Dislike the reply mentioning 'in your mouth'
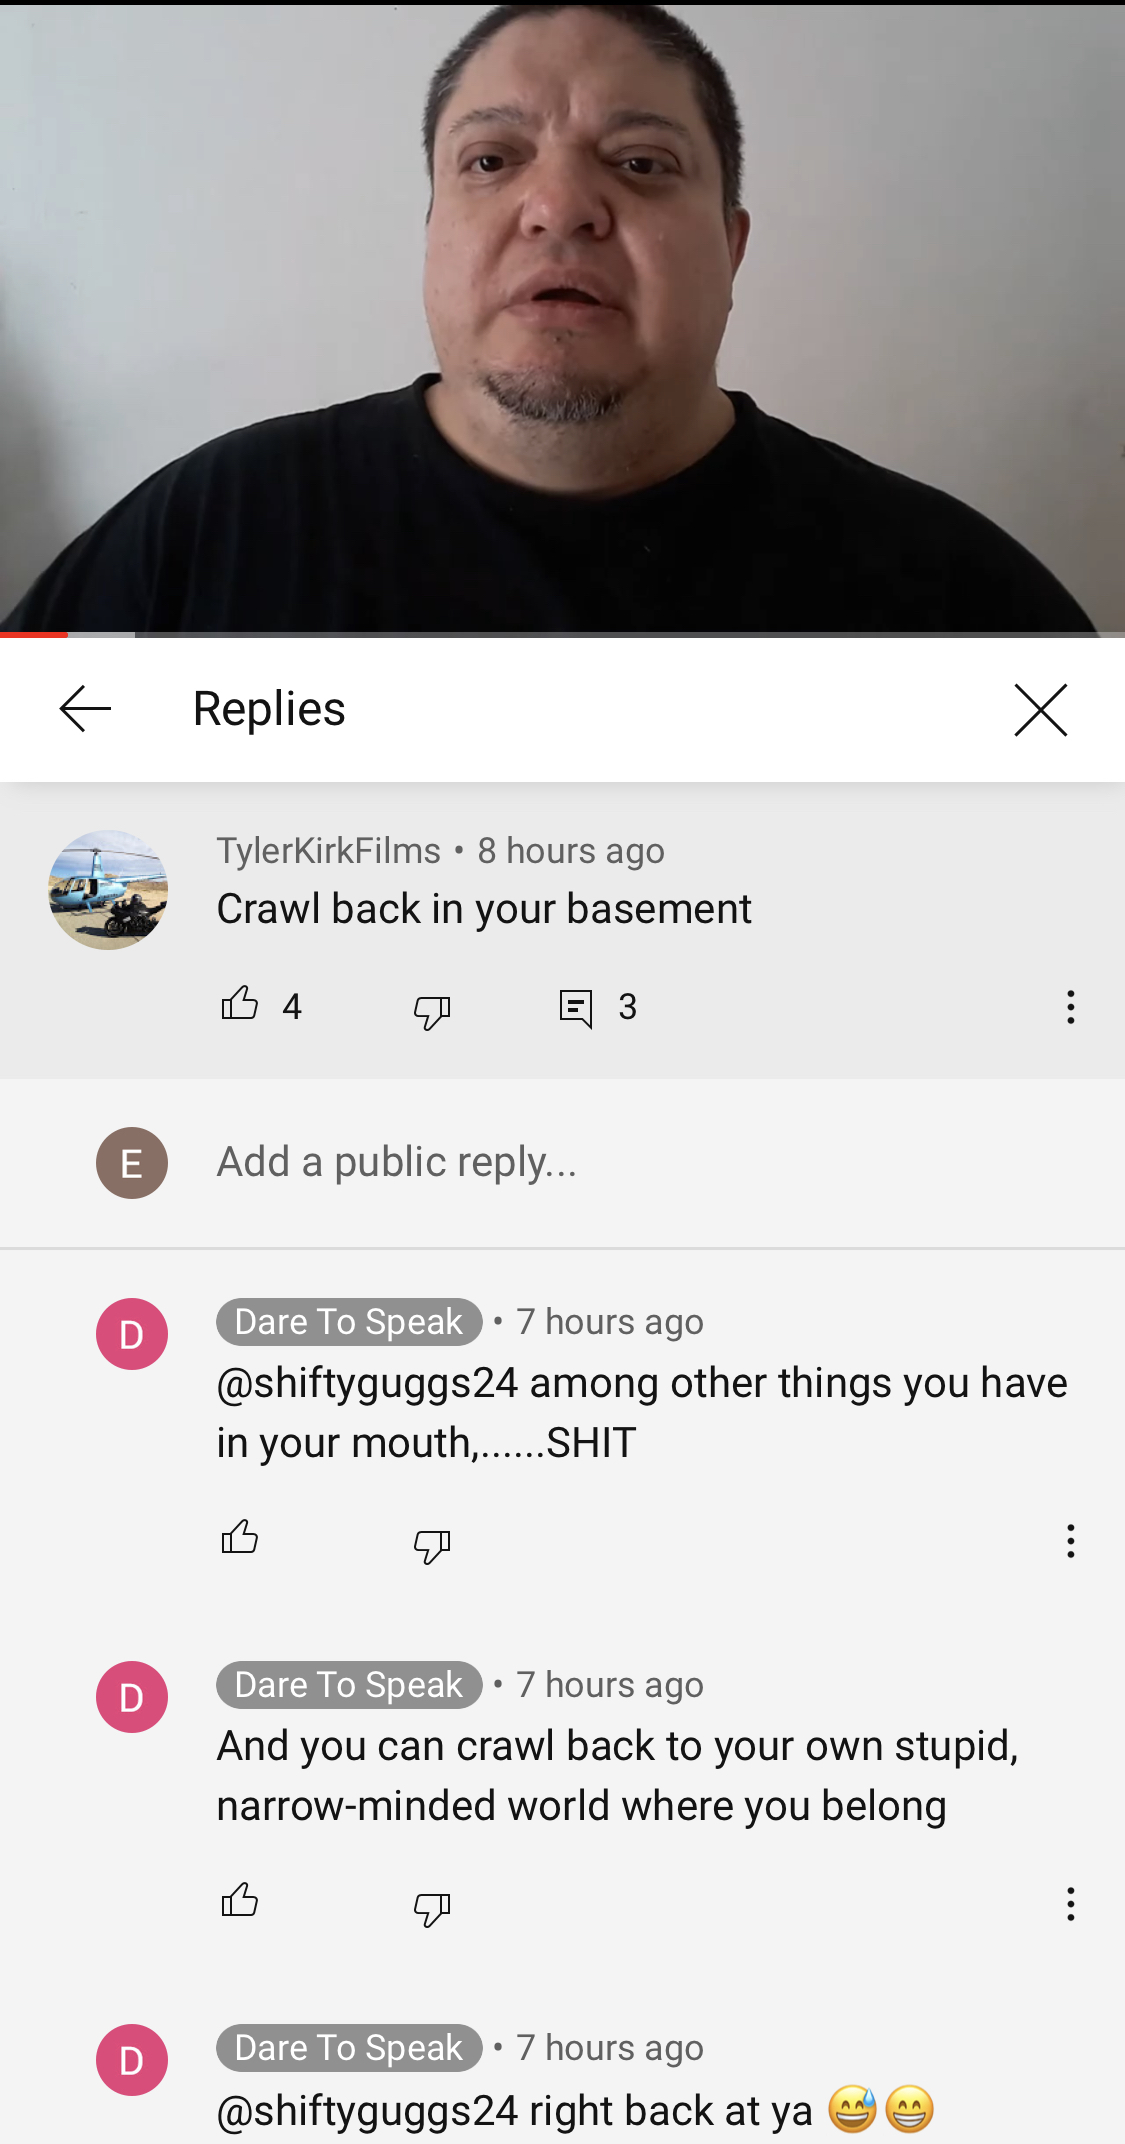Screen dimensions: 1125x2144 [432, 1545]
